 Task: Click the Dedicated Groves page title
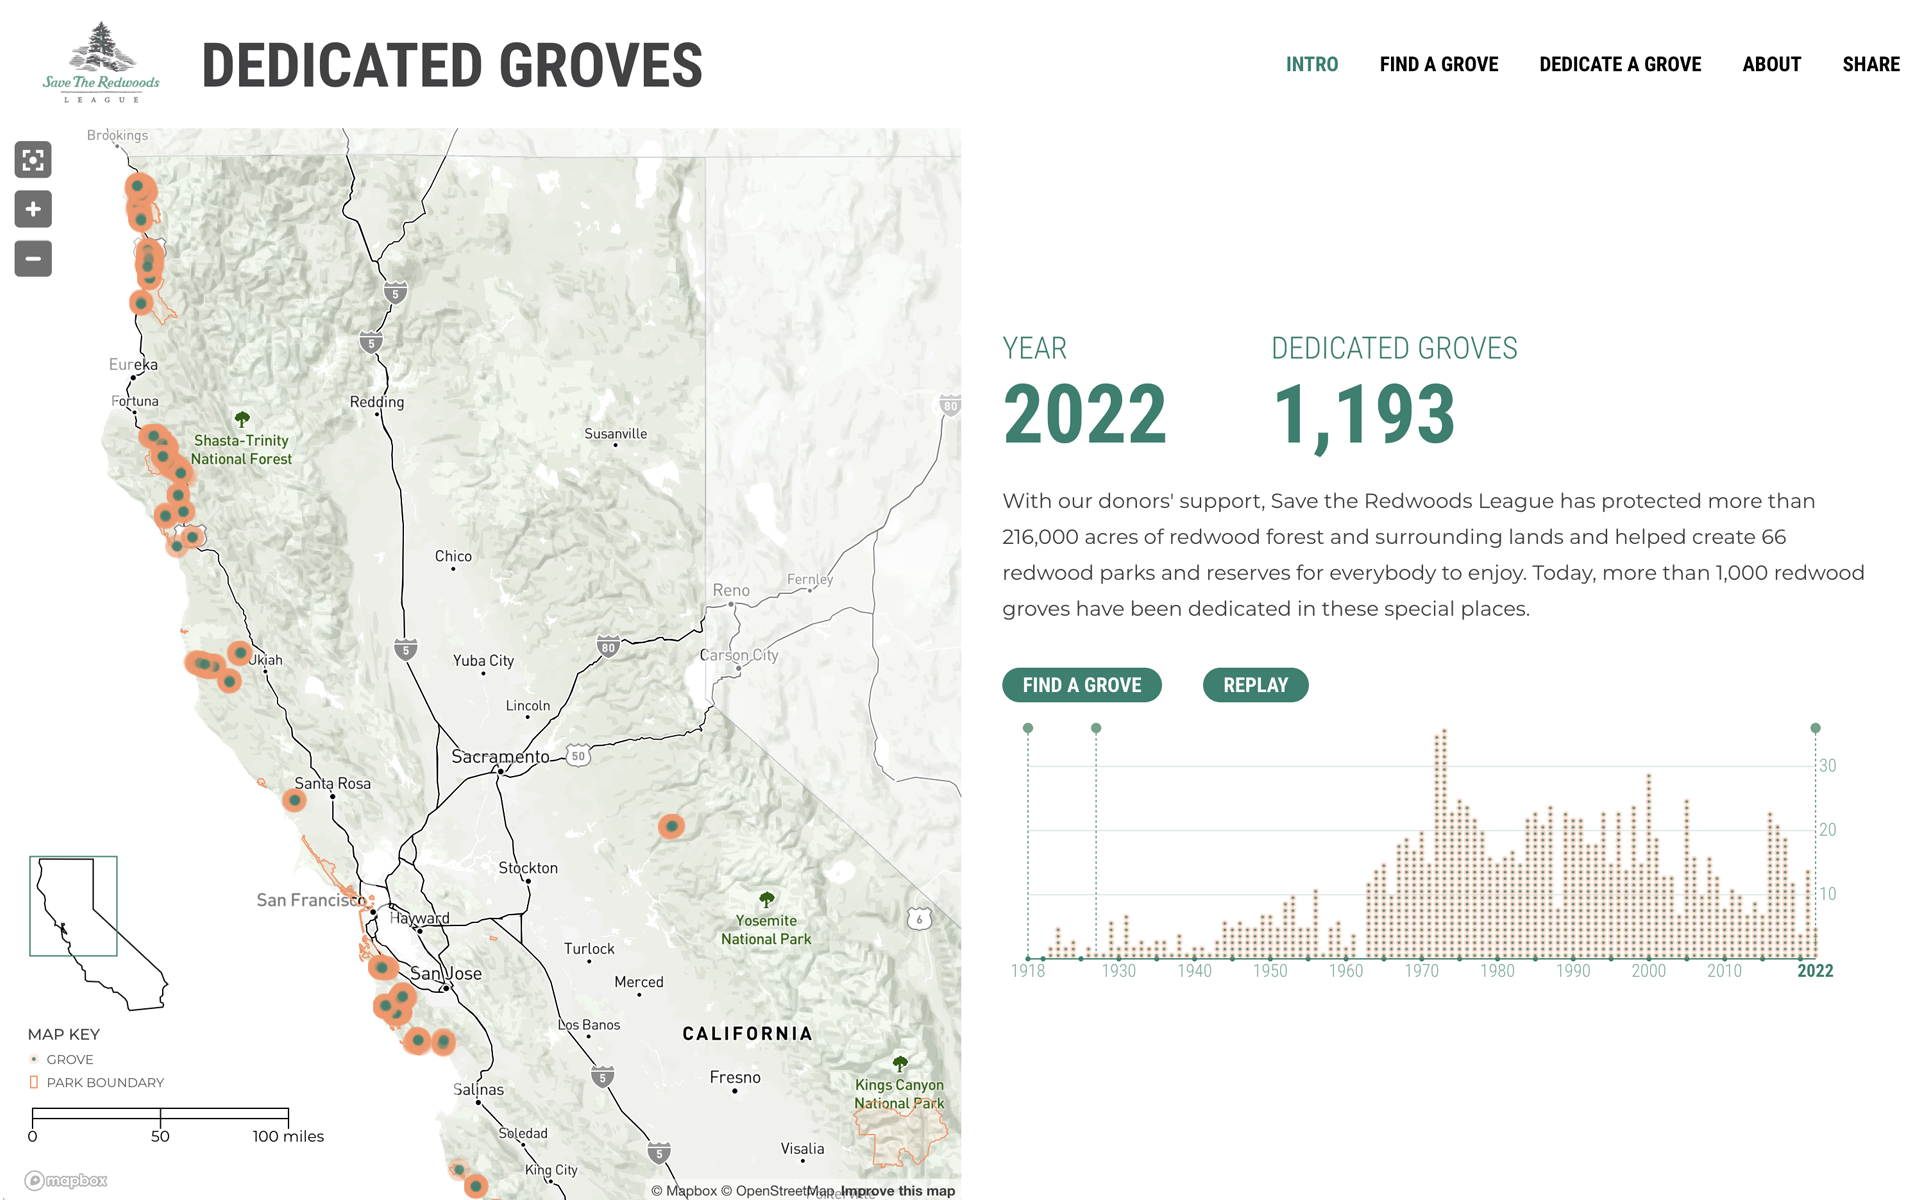coord(452,66)
